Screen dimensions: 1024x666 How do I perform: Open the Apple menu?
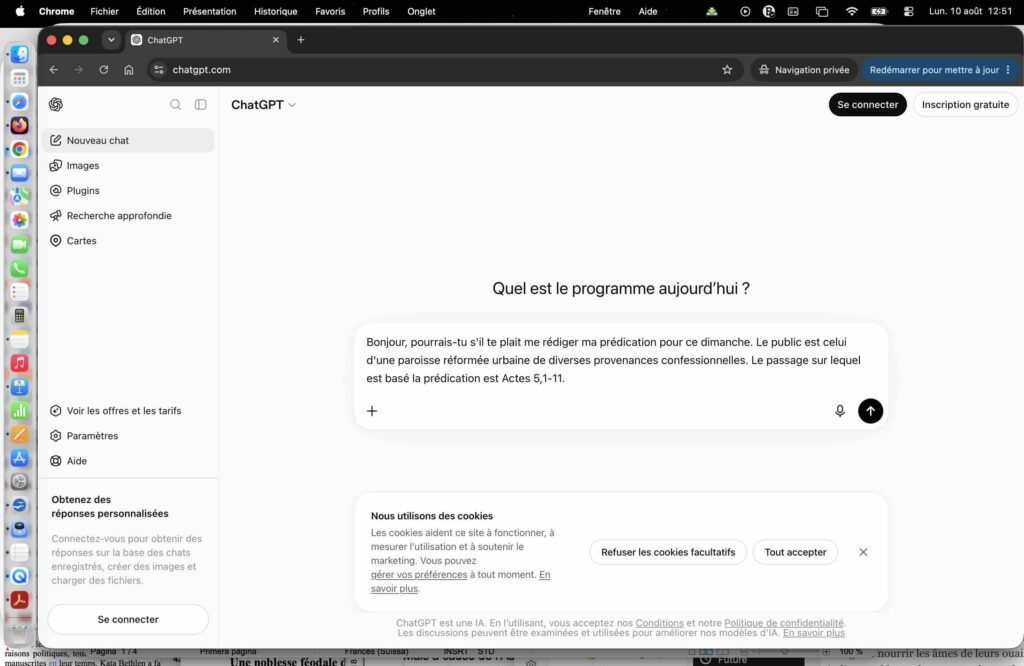point(20,11)
